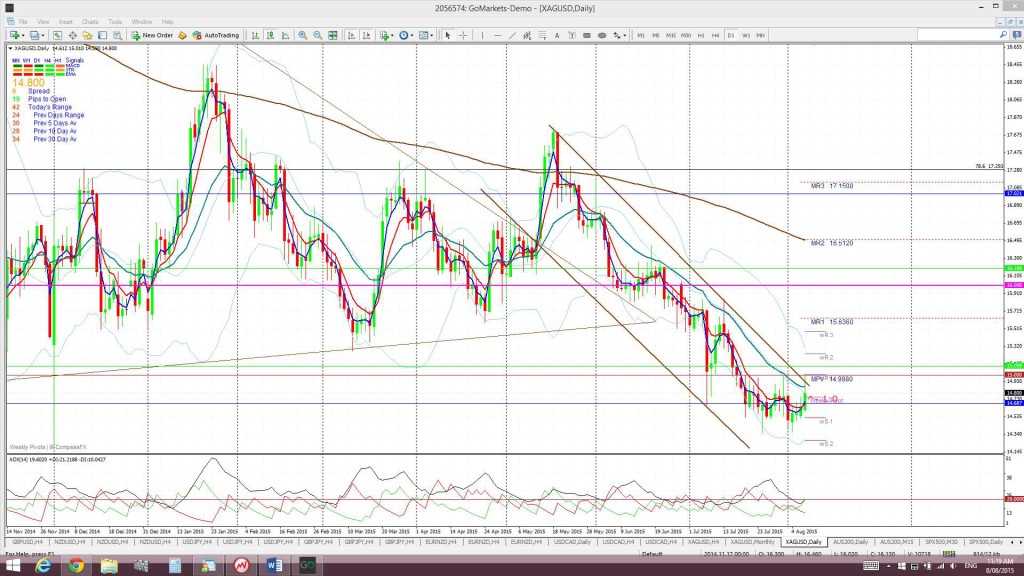Zoom in on the chart
Image resolution: width=1024 pixels, height=576 pixels.
pyautogui.click(x=302, y=35)
